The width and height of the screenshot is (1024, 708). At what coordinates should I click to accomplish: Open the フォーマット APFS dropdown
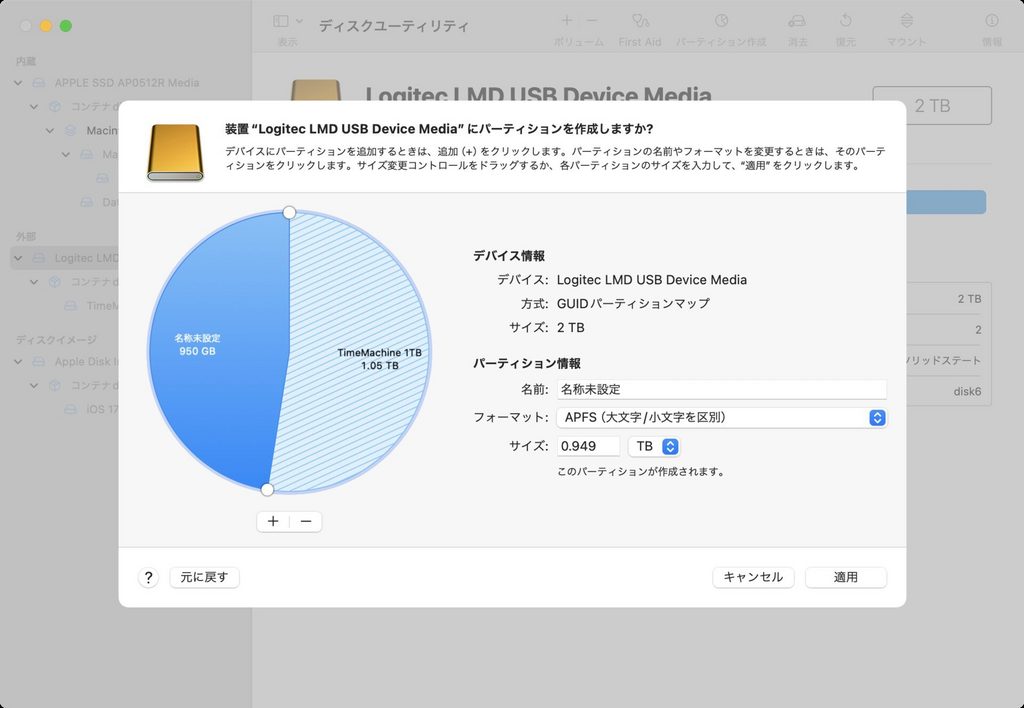722,417
